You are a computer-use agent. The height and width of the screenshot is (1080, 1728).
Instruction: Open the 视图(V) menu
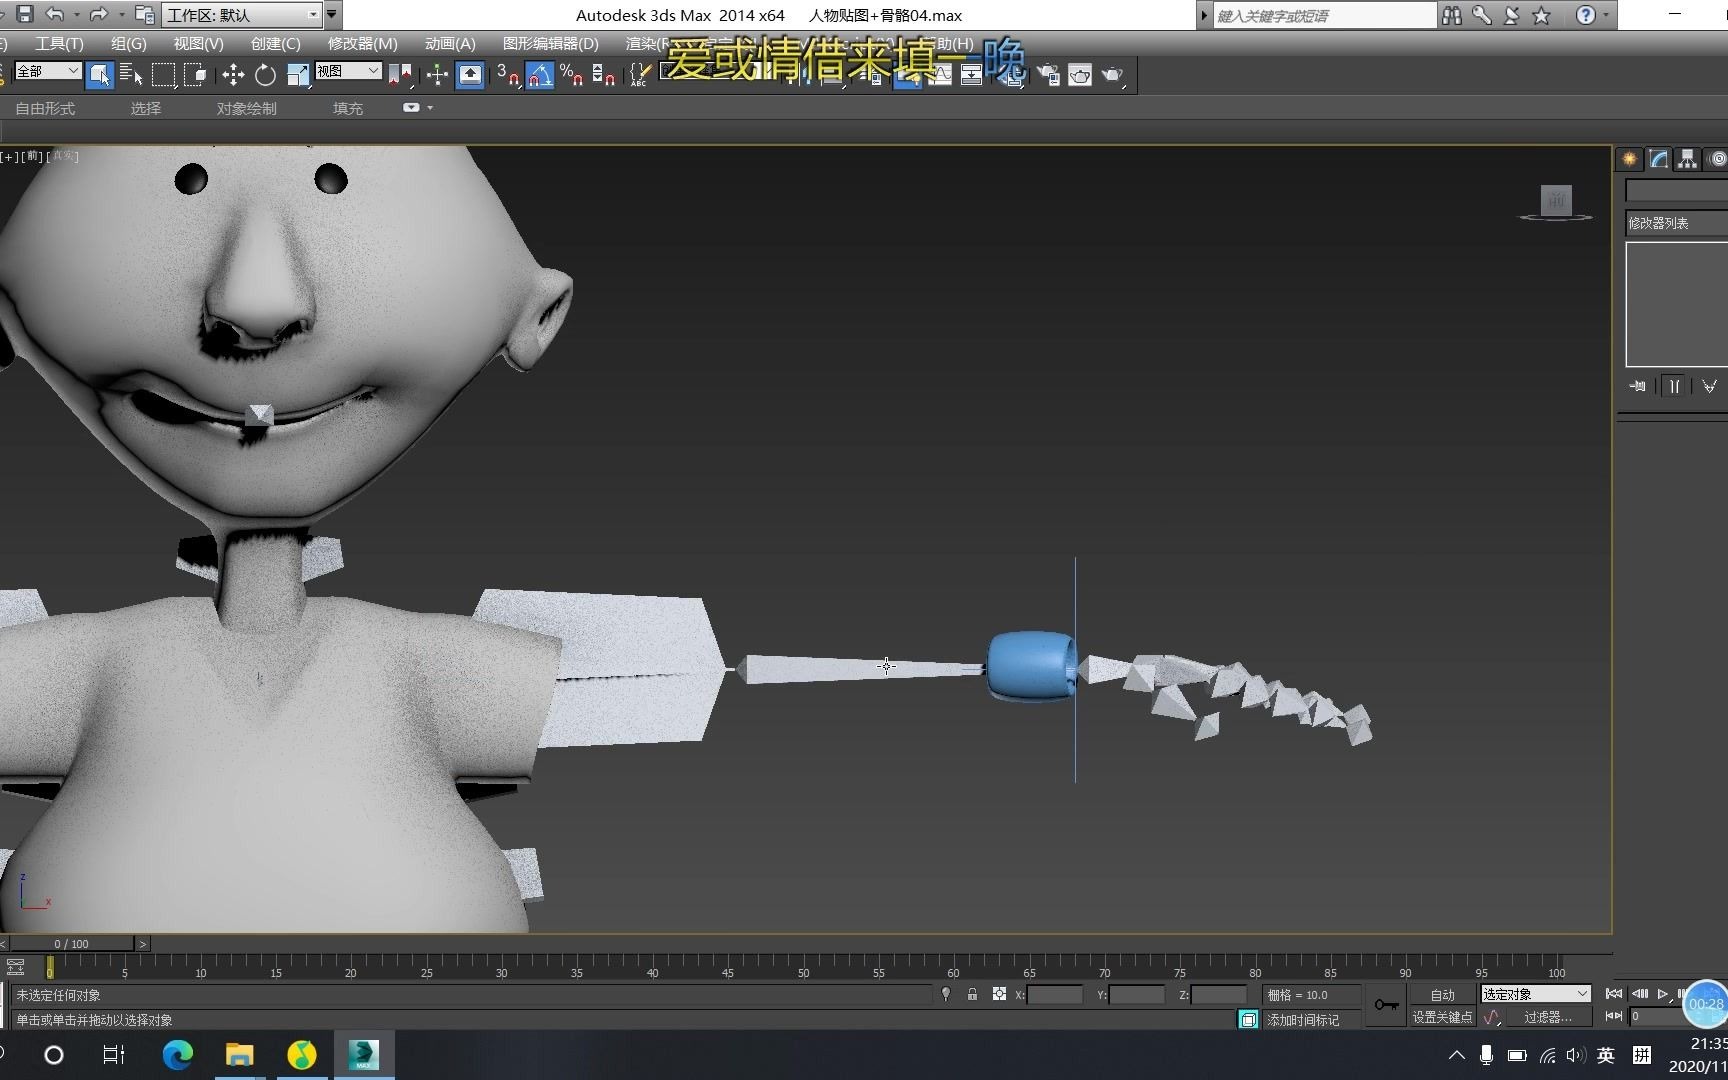[x=198, y=44]
